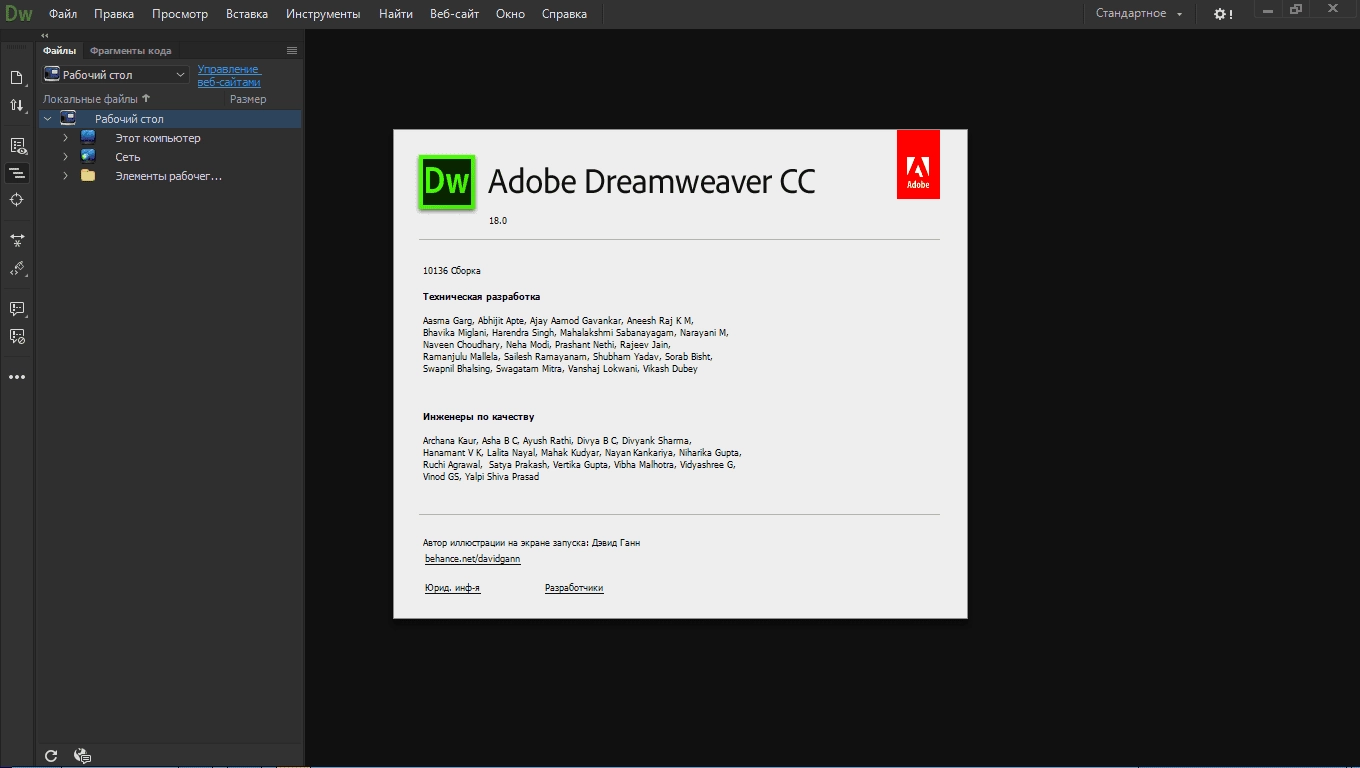Sort by Размер column header

[x=248, y=99]
